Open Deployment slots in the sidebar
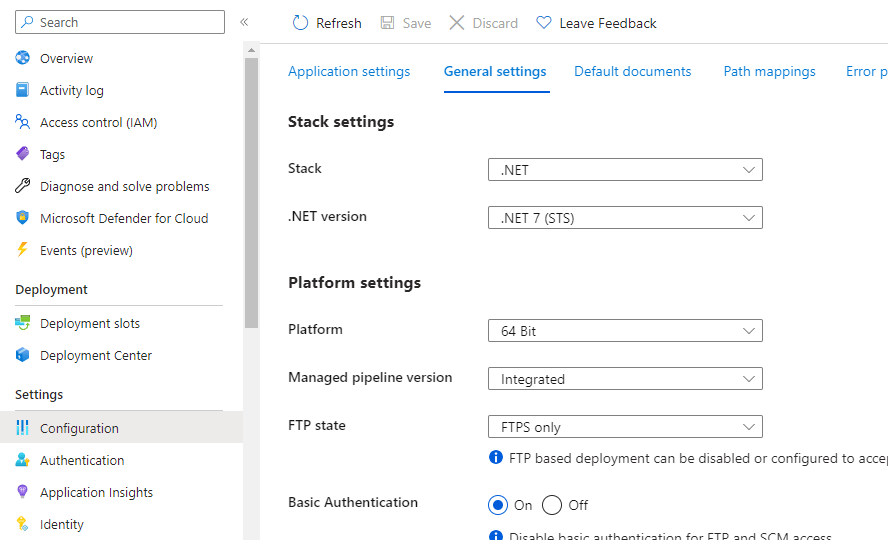The width and height of the screenshot is (888, 540). click(90, 323)
